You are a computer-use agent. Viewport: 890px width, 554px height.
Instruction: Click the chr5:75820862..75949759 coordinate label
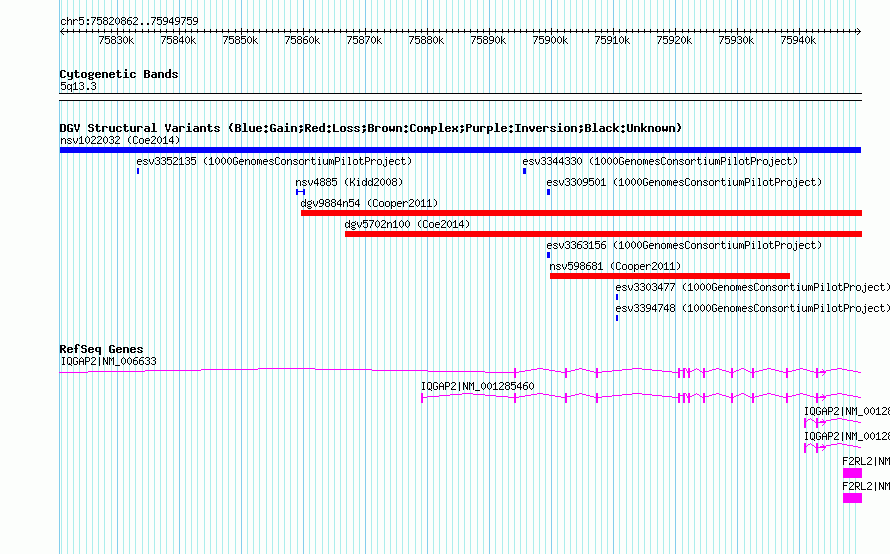129,21
